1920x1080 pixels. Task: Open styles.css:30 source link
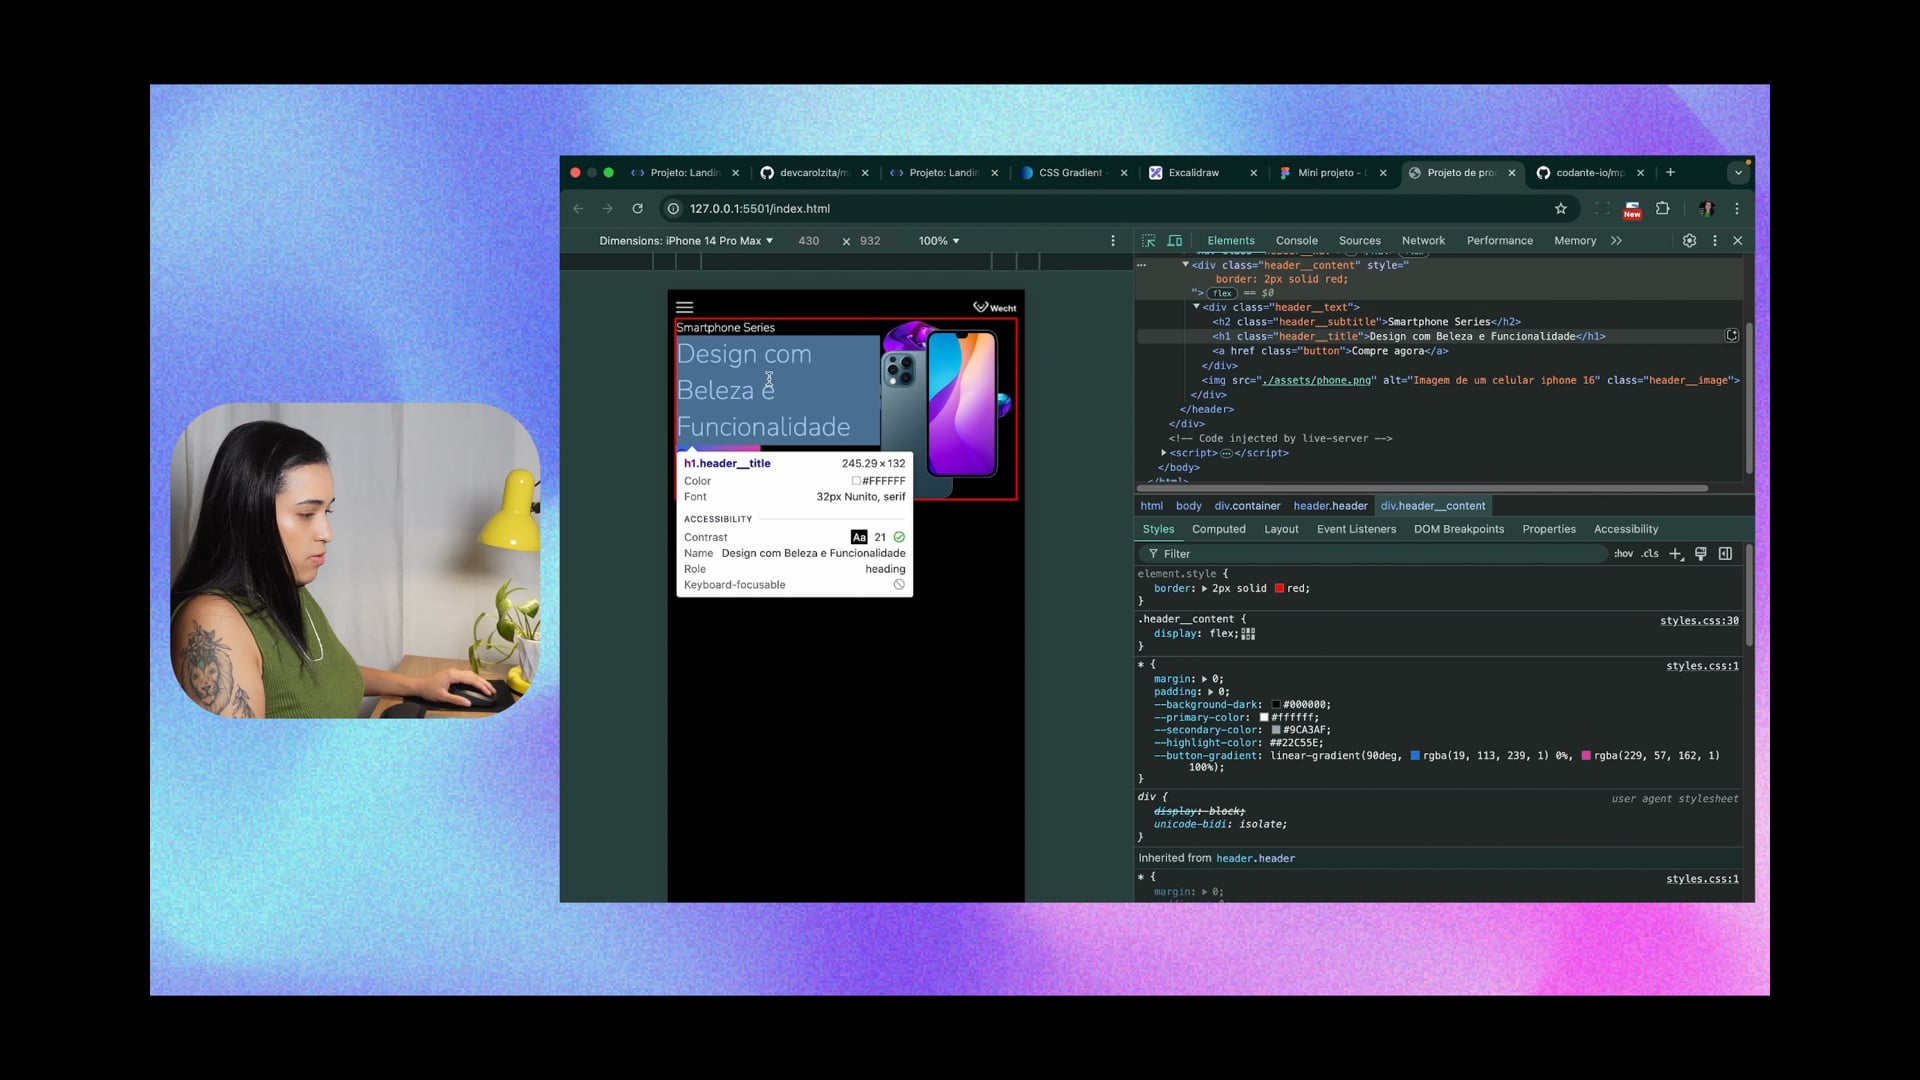(x=1698, y=621)
